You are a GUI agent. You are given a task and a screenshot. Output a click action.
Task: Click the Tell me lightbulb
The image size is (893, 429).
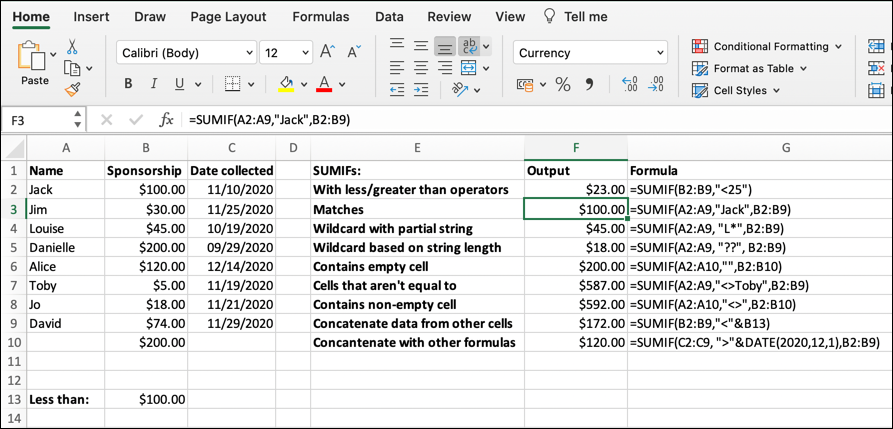coord(549,17)
